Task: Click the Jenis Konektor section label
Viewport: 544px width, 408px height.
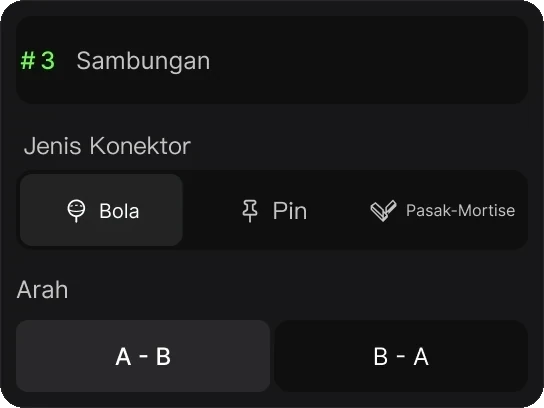Action: pyautogui.click(x=107, y=146)
